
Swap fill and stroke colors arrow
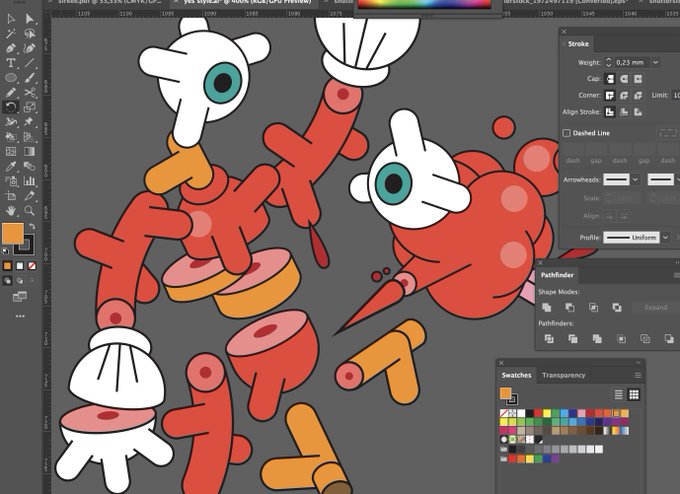(x=32, y=226)
